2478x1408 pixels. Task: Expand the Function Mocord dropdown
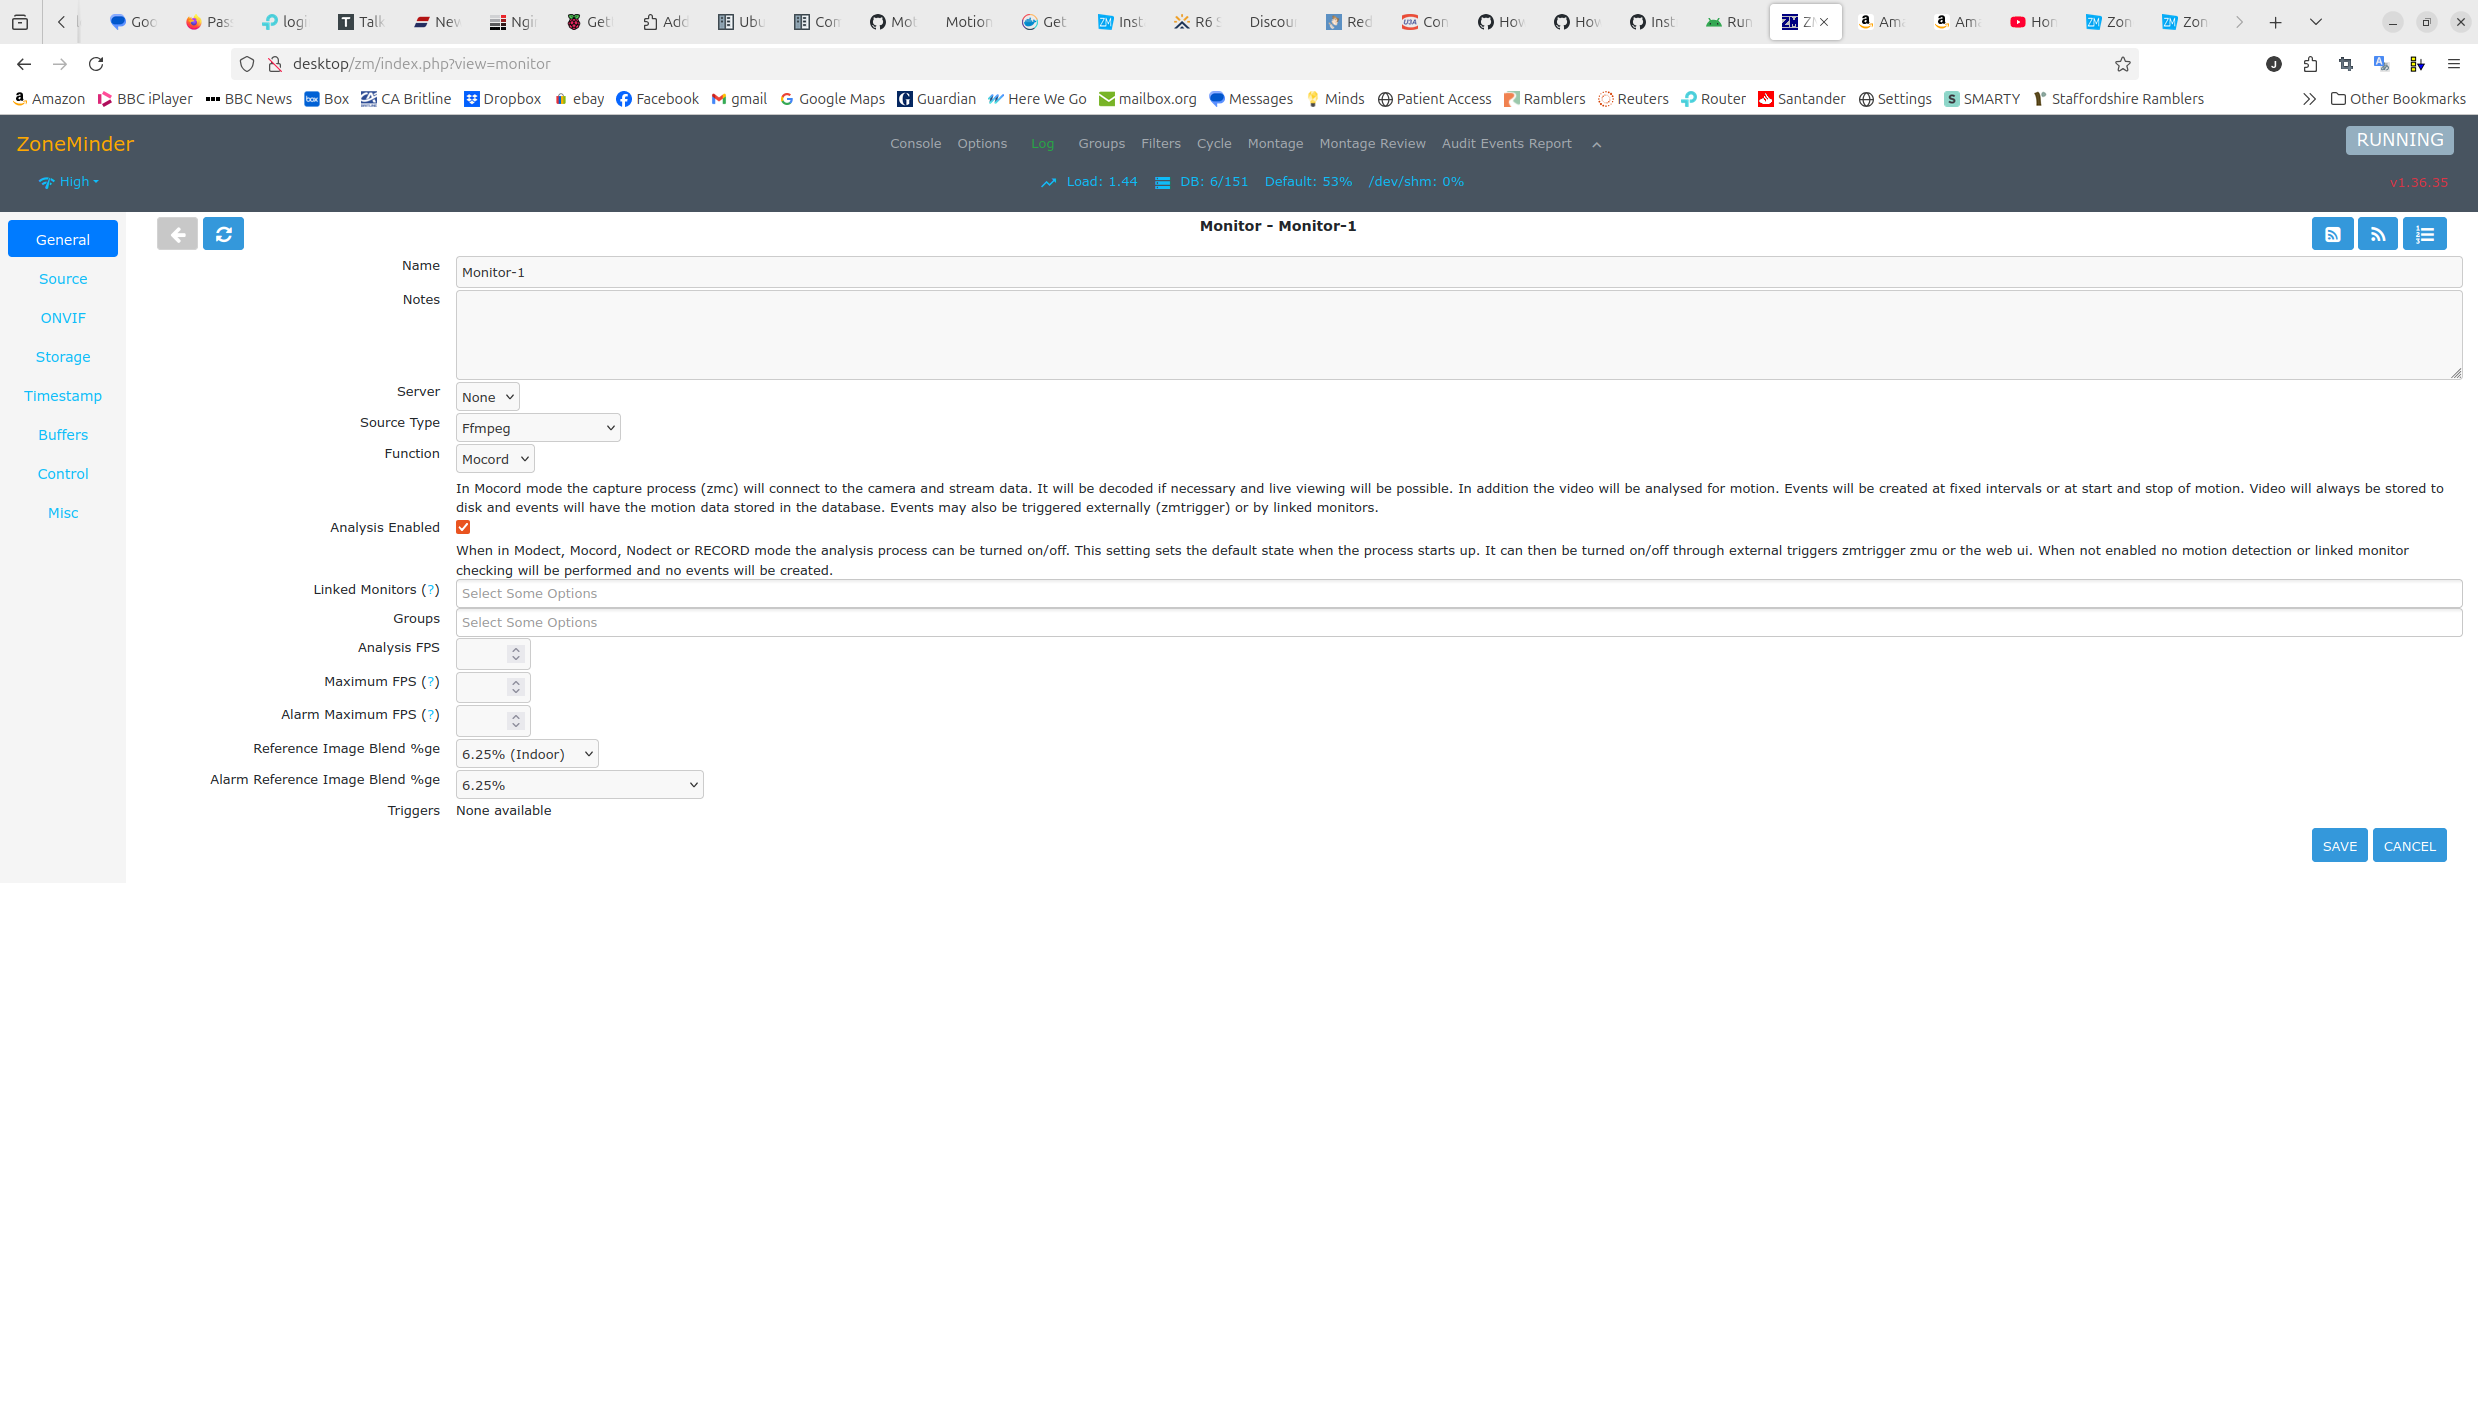click(494, 458)
